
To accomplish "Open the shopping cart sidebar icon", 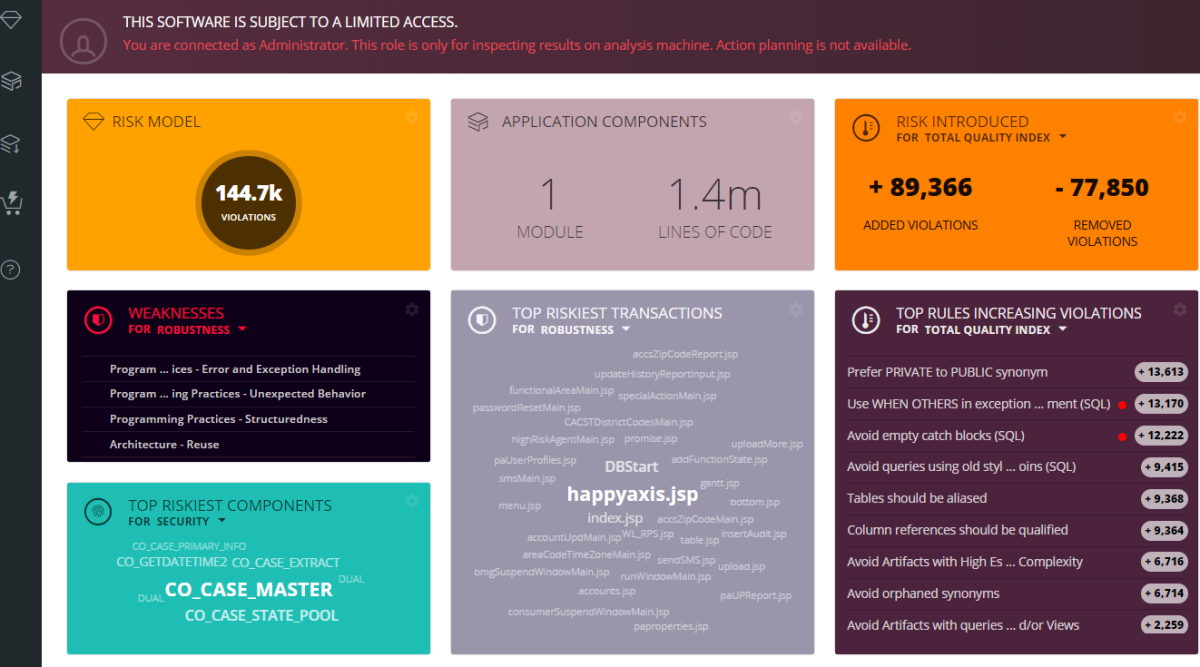I will tap(11, 202).
